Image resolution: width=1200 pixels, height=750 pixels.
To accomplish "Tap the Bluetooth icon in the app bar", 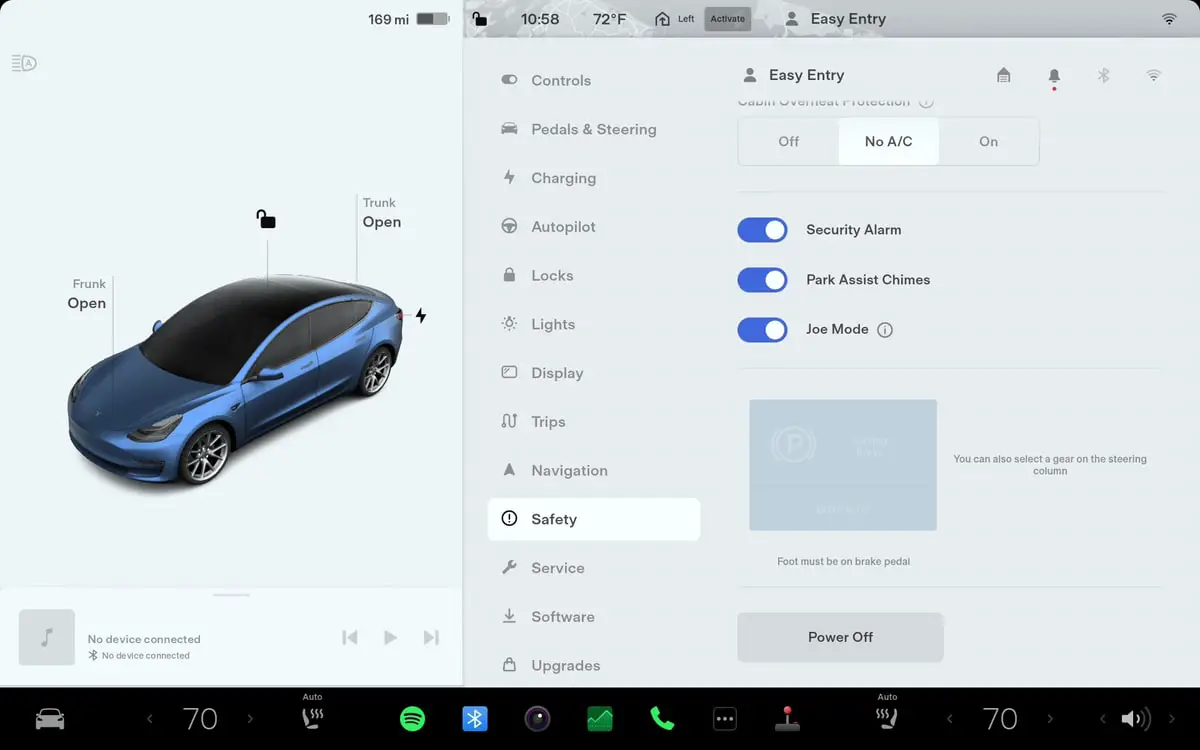I will click(x=474, y=718).
